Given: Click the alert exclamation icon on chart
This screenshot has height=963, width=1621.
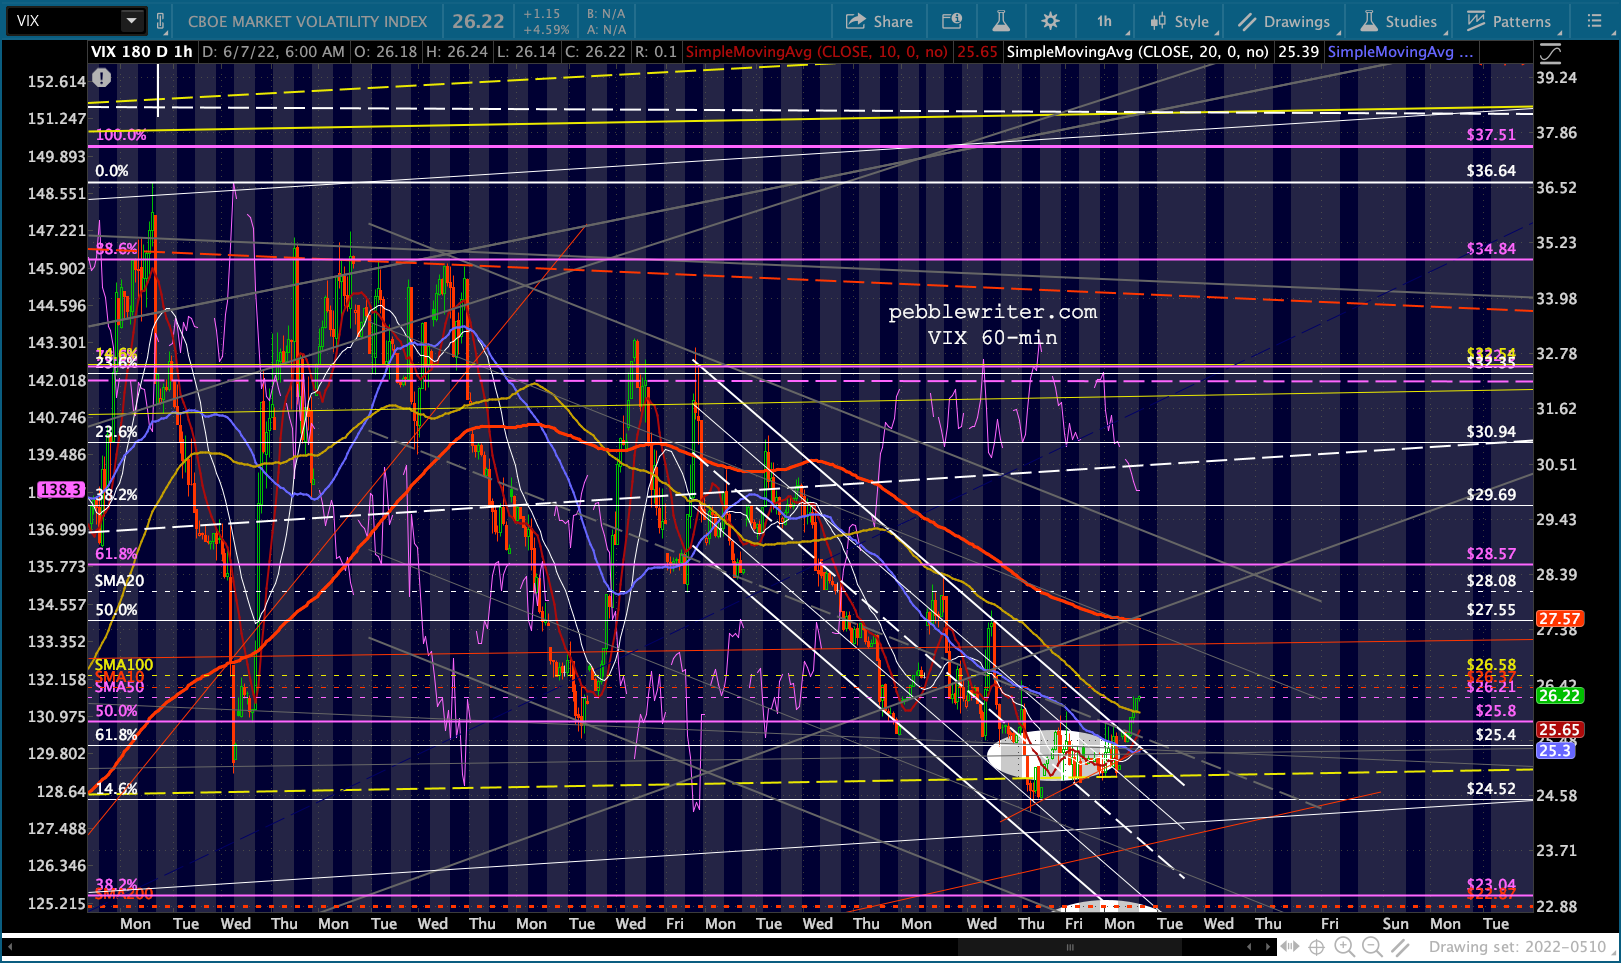Looking at the screenshot, I should click(102, 78).
